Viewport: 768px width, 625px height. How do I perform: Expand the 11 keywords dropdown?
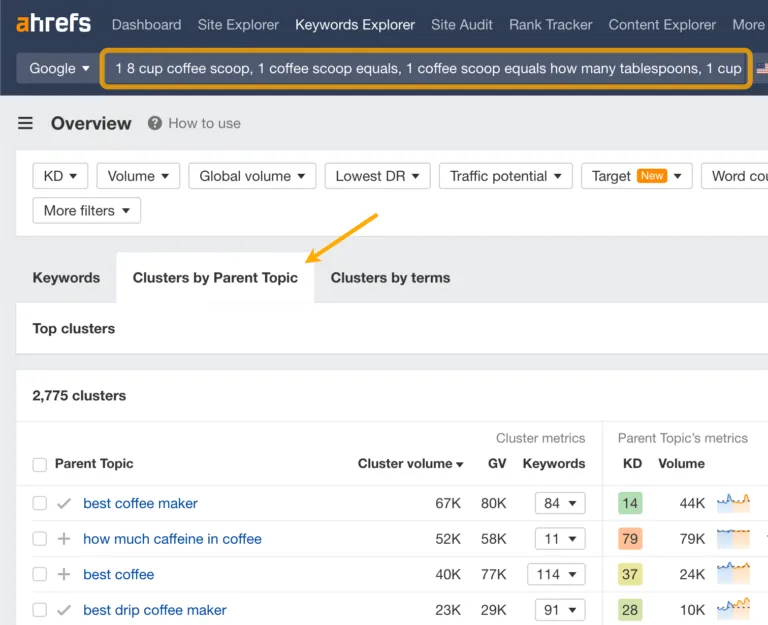tap(560, 539)
